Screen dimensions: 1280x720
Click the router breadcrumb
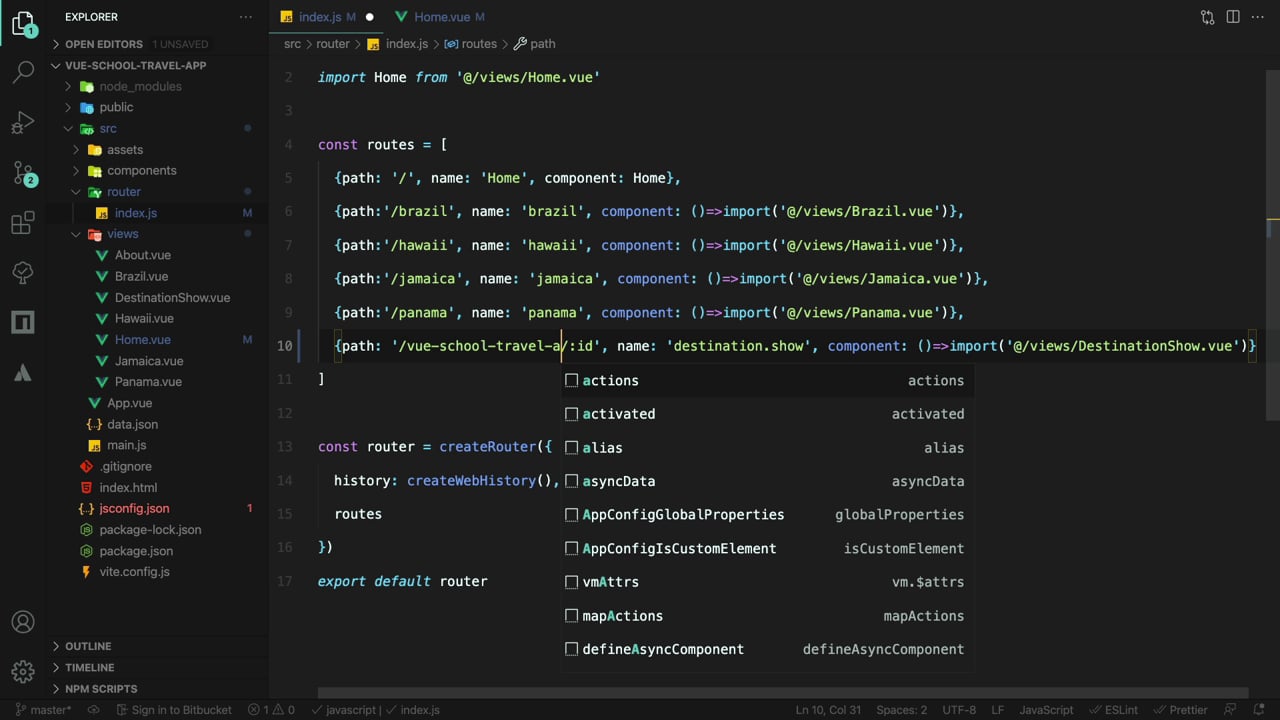333,44
